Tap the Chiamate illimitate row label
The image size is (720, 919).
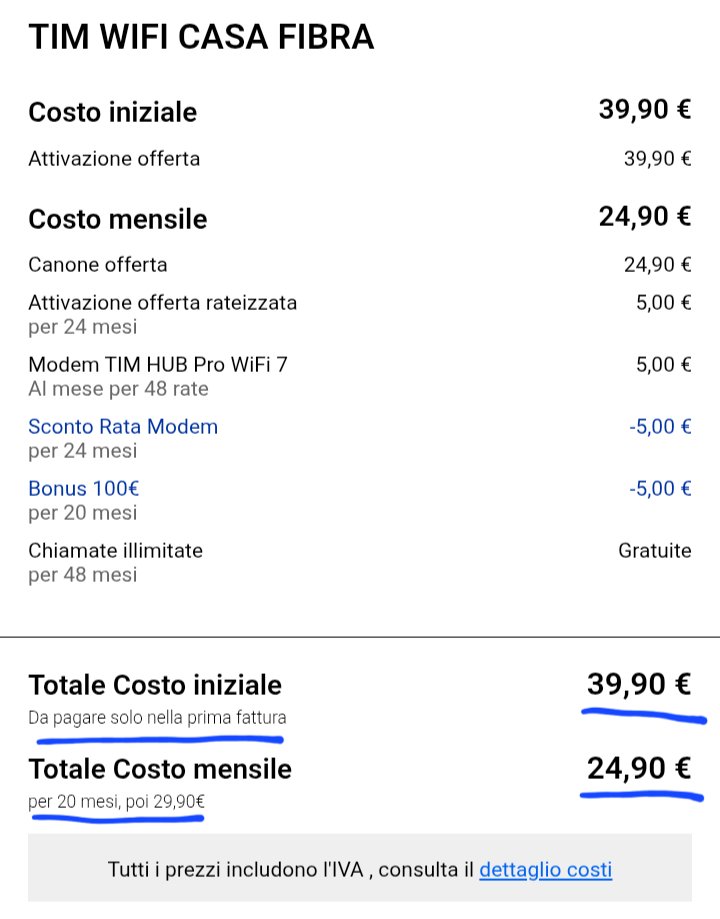pos(115,551)
